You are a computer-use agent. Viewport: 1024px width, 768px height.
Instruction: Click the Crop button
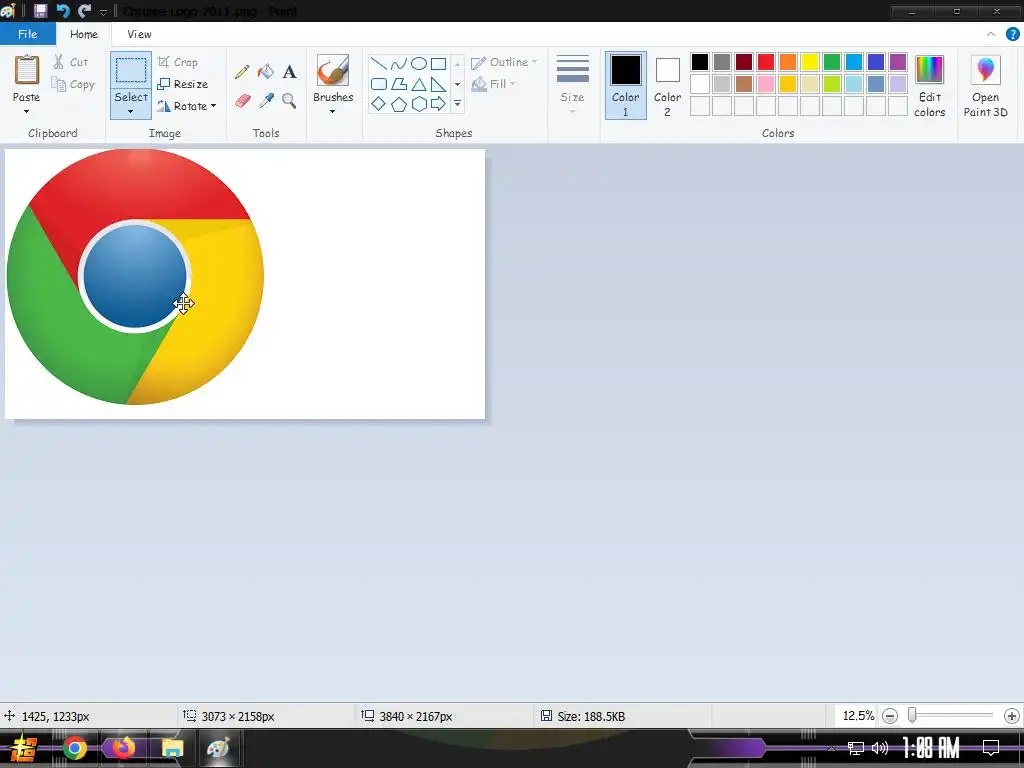point(178,62)
